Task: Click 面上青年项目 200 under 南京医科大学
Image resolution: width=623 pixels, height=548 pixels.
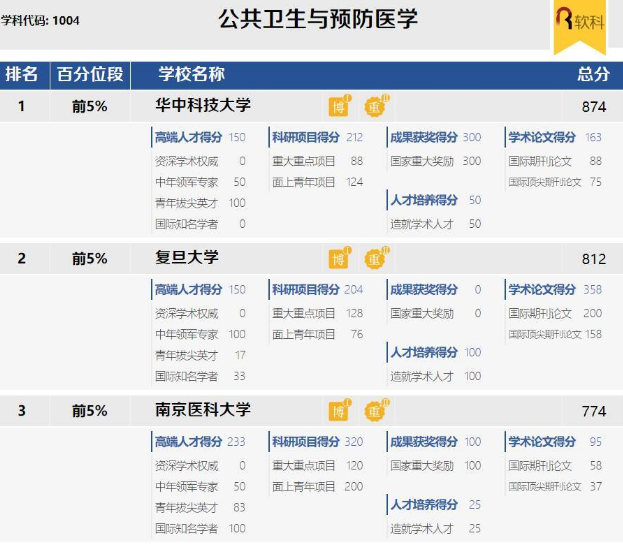Action: pyautogui.click(x=317, y=487)
